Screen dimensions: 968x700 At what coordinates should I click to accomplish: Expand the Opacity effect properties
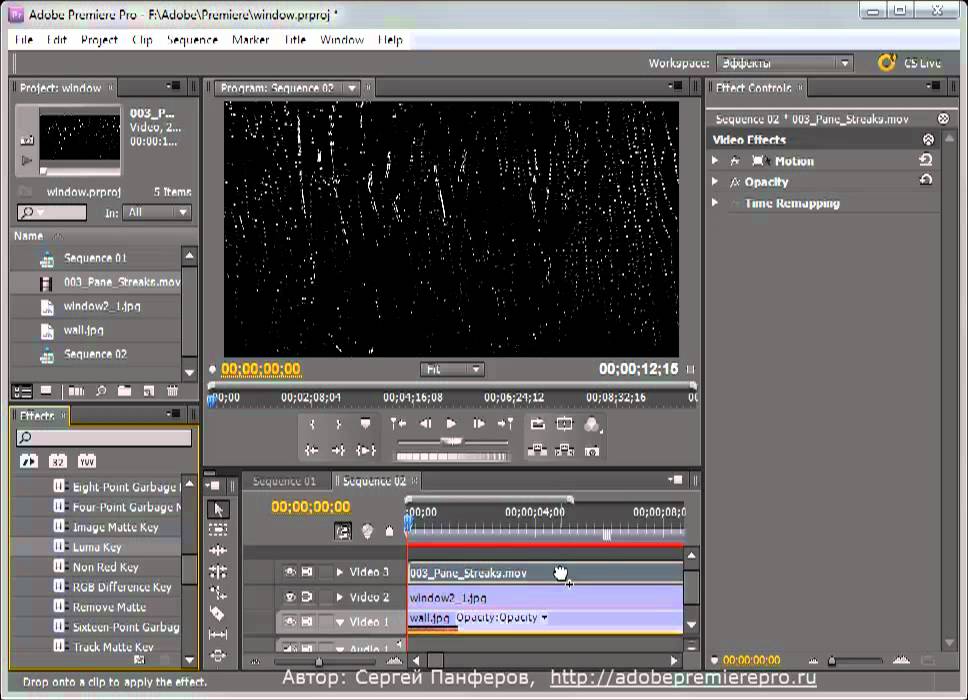point(715,181)
